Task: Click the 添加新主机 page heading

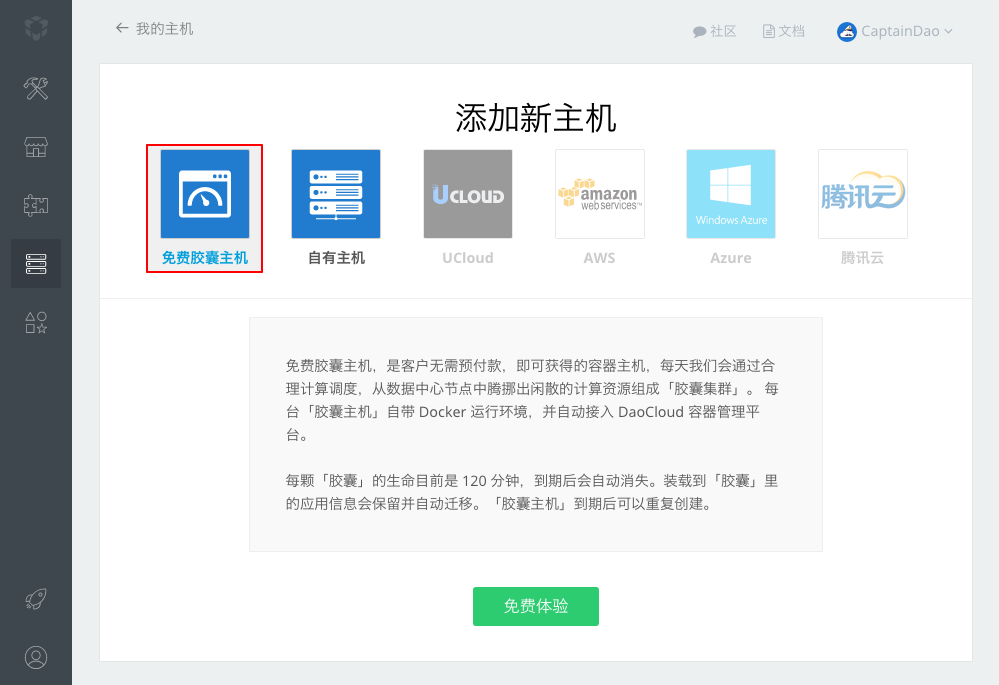Action: [536, 119]
